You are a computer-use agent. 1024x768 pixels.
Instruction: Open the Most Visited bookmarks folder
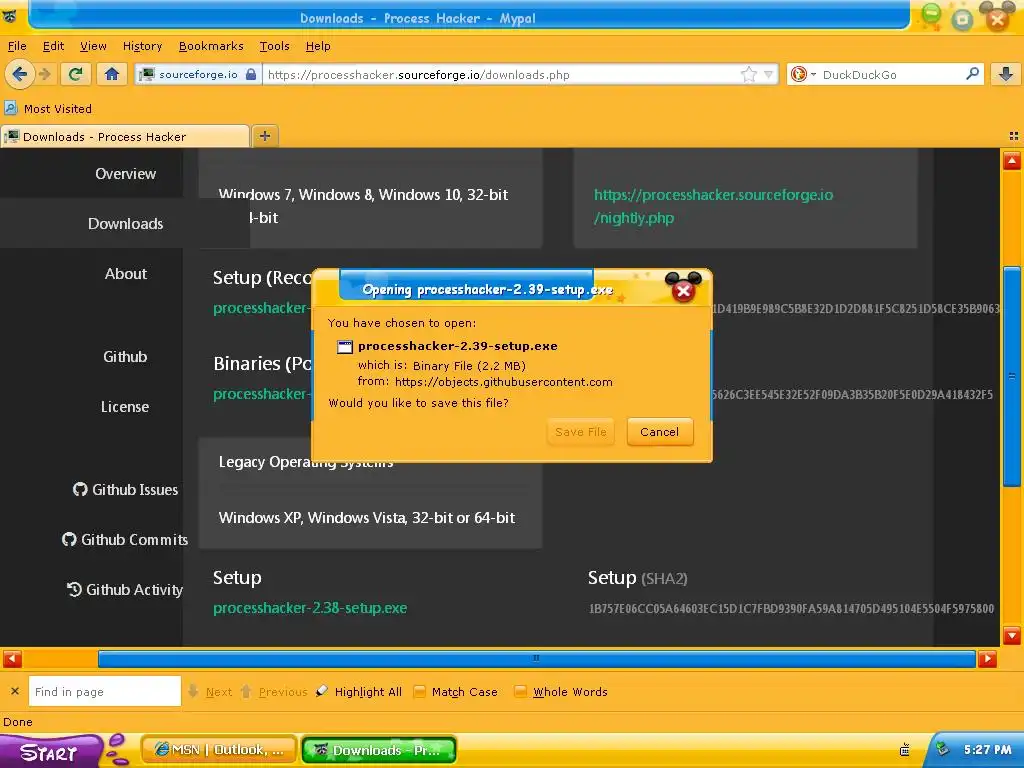[x=48, y=108]
